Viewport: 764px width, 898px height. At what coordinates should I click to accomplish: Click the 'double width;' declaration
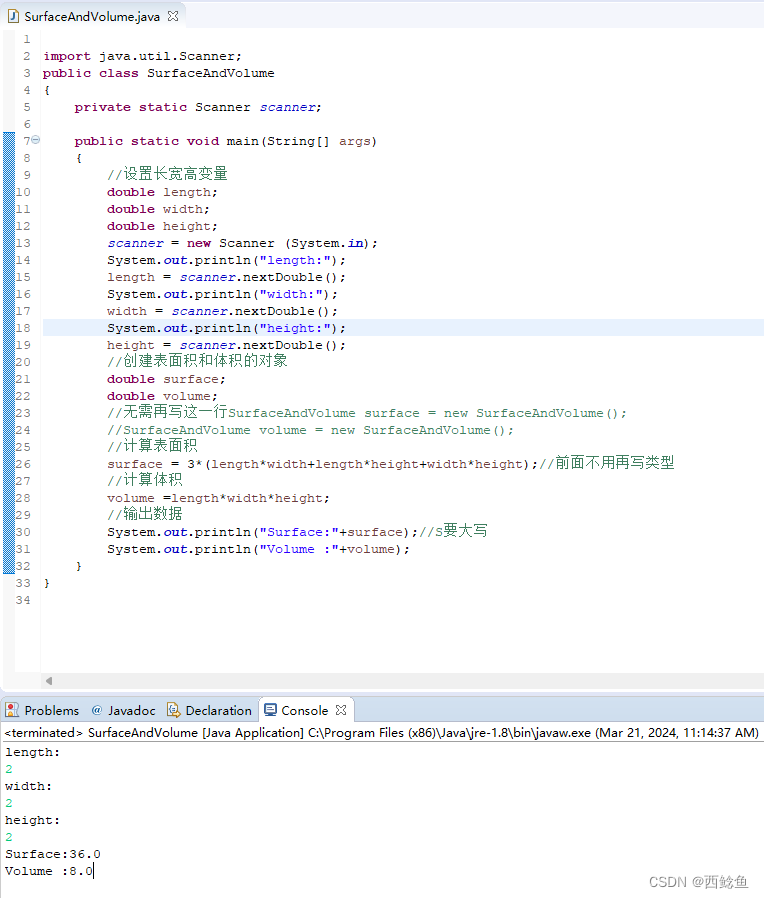tap(158, 209)
